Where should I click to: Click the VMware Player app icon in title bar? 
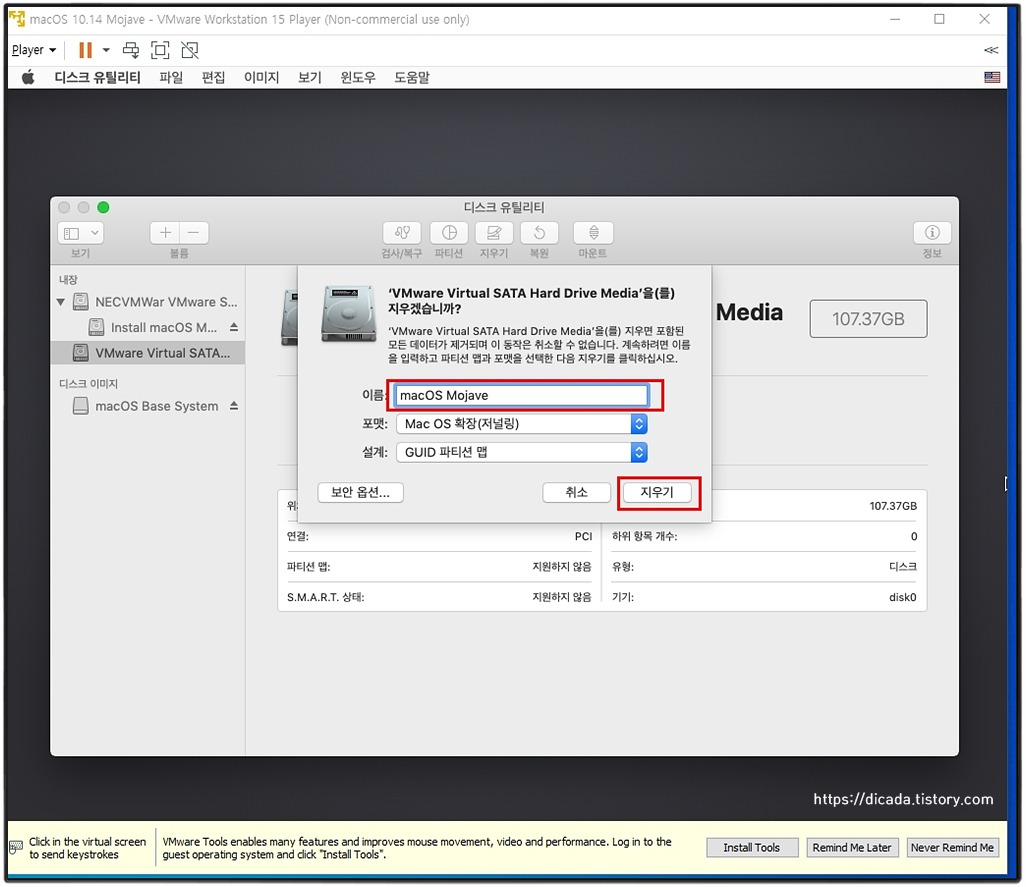tap(18, 20)
